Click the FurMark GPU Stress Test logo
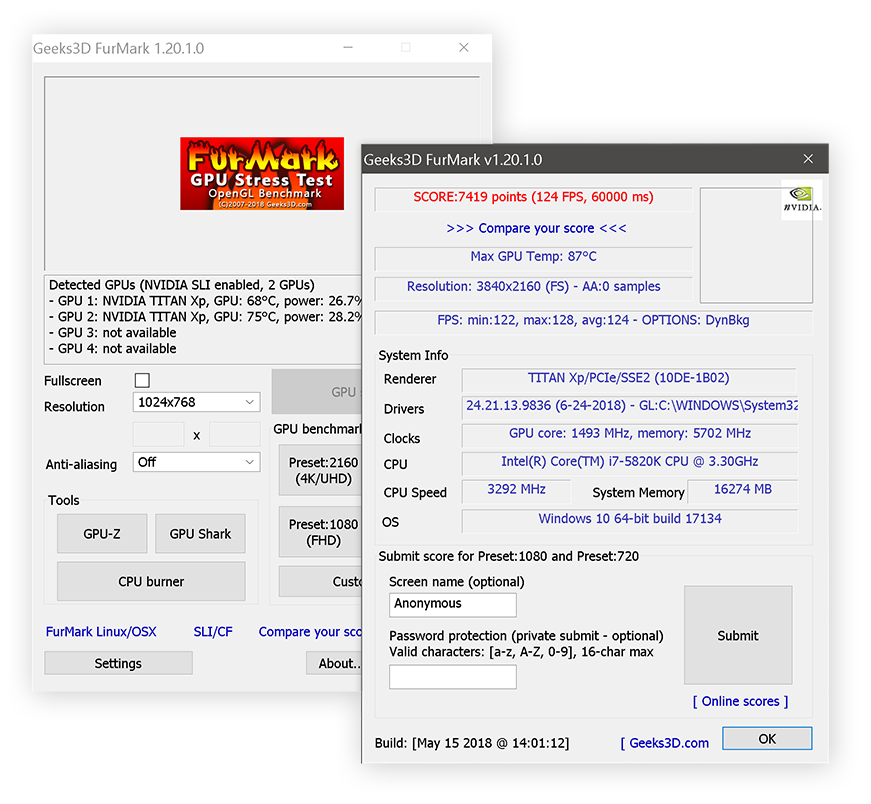 point(261,172)
